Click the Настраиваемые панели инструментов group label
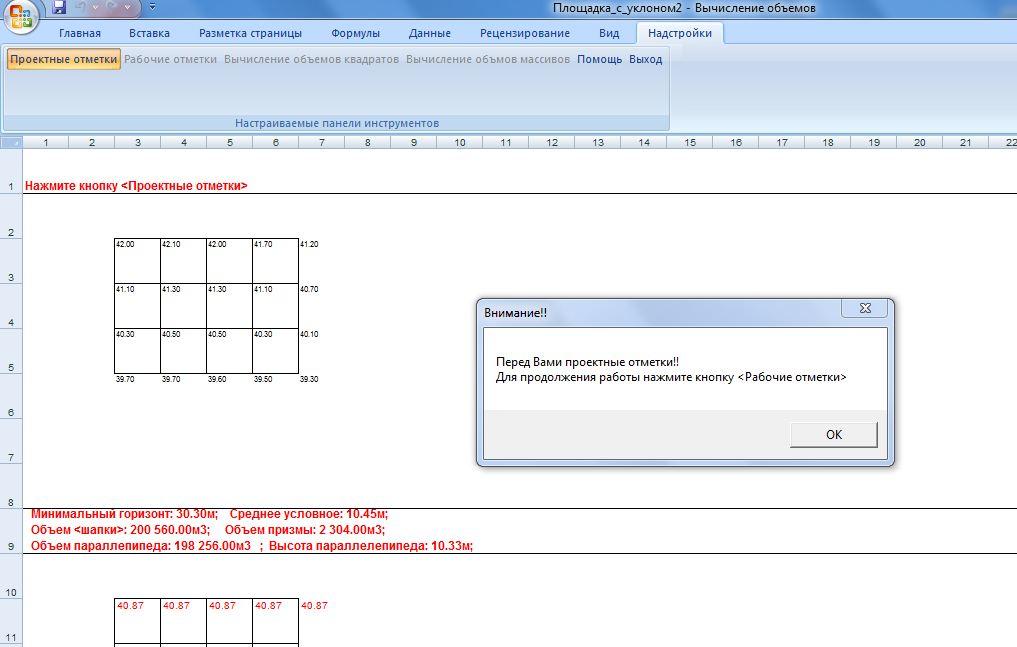This screenshot has width=1017, height=647. 337,123
